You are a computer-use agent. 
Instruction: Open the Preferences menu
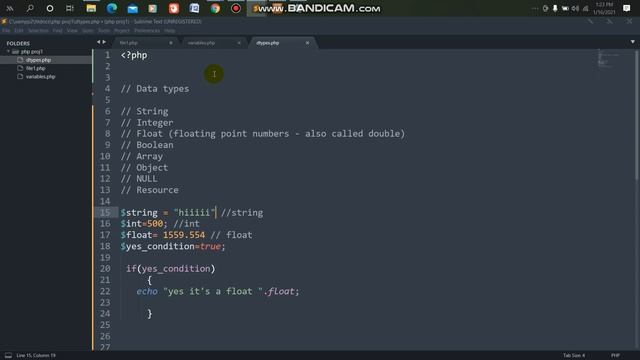click(x=147, y=31)
